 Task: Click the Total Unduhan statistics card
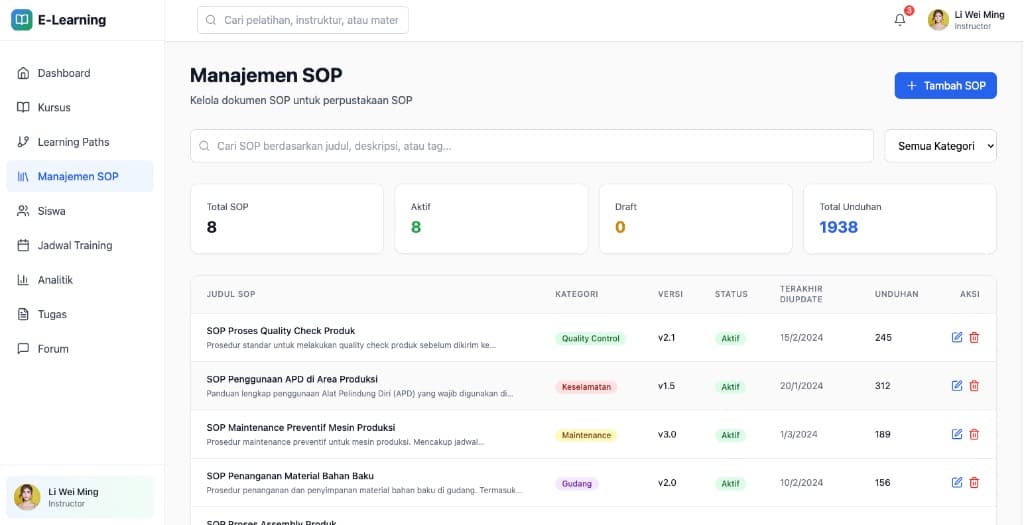pyautogui.click(x=899, y=218)
